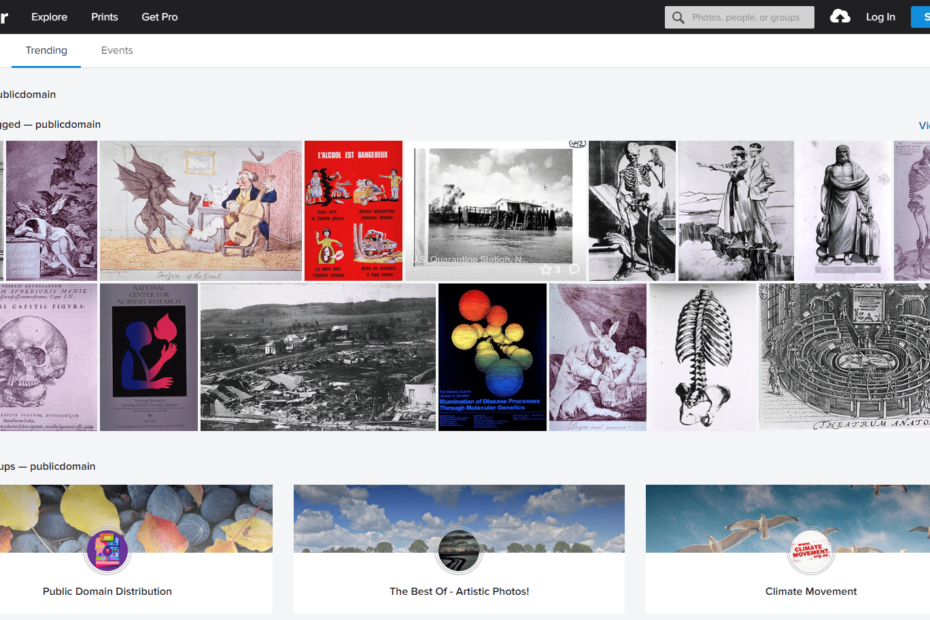Click The Best Of group's circular avatar

click(458, 551)
